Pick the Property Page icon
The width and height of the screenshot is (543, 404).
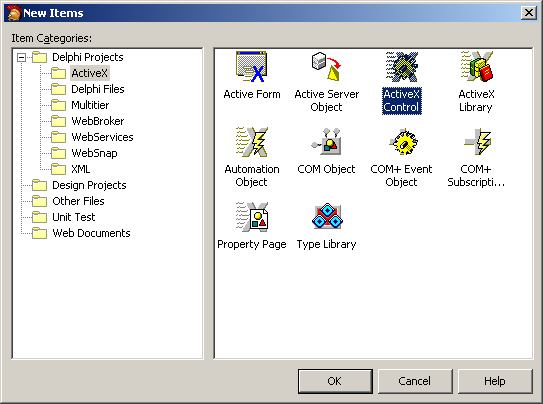click(252, 217)
